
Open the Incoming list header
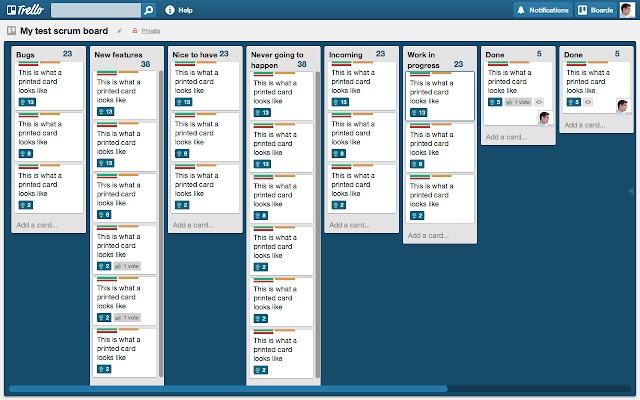point(346,54)
